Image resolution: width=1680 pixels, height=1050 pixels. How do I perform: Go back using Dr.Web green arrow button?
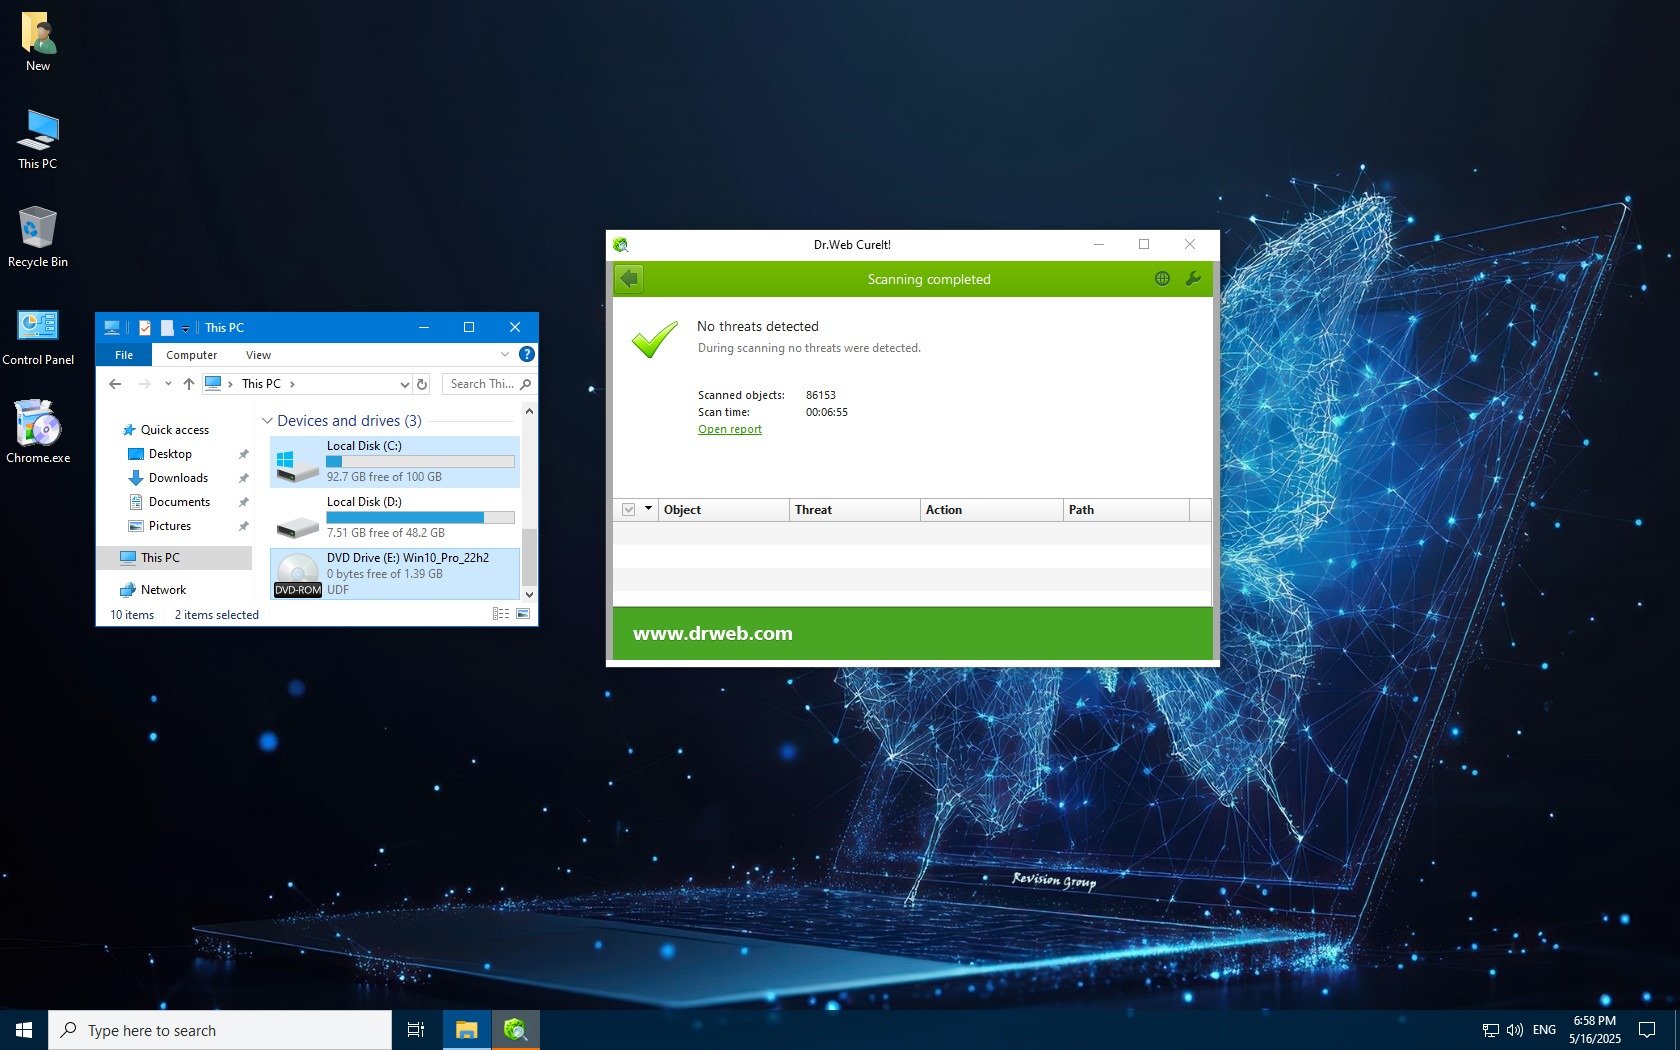629,279
